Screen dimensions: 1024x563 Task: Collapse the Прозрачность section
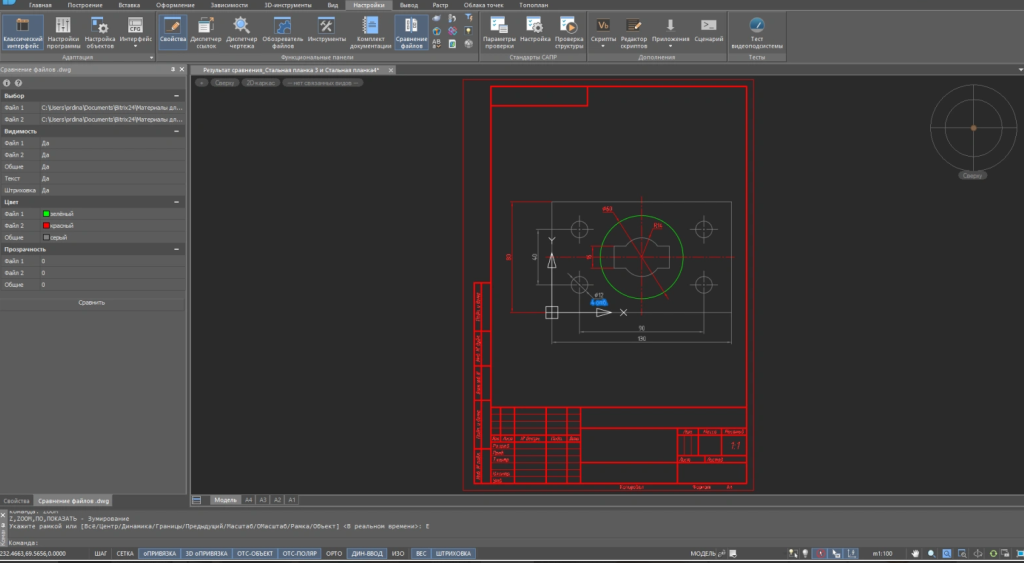point(177,249)
